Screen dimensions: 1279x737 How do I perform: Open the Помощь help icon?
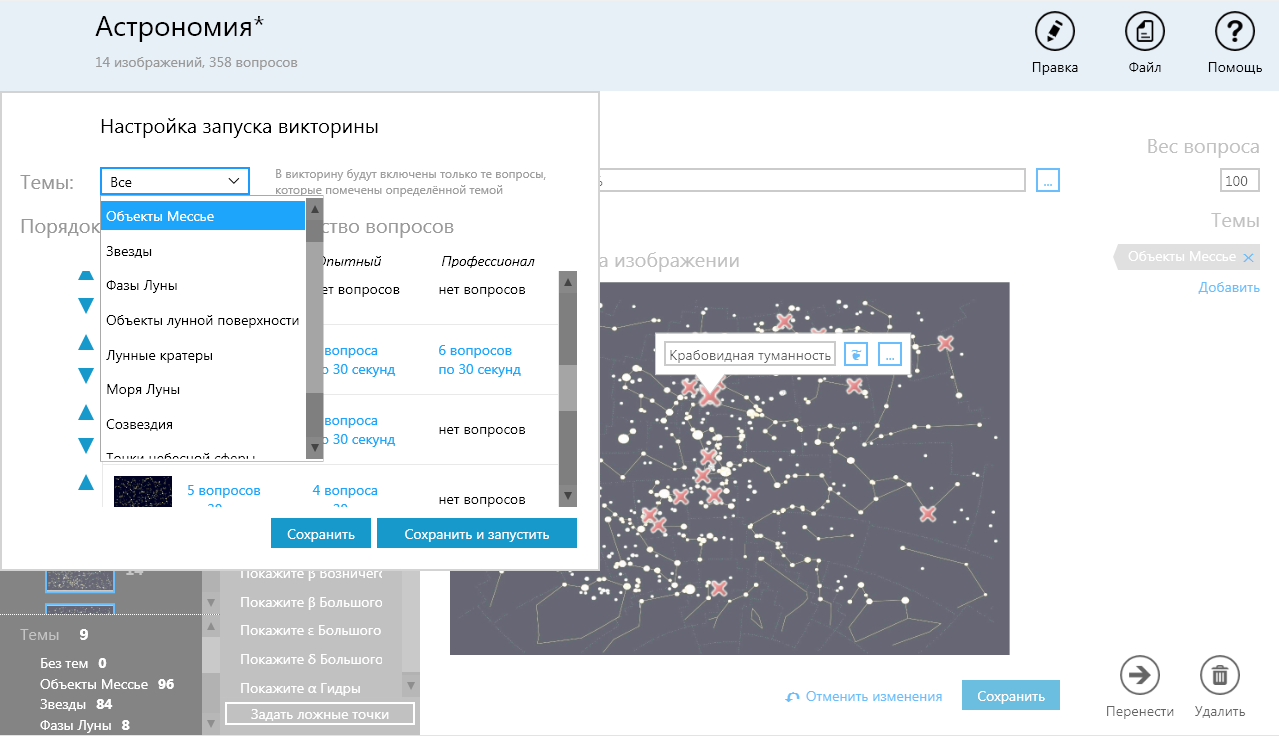(1234, 32)
